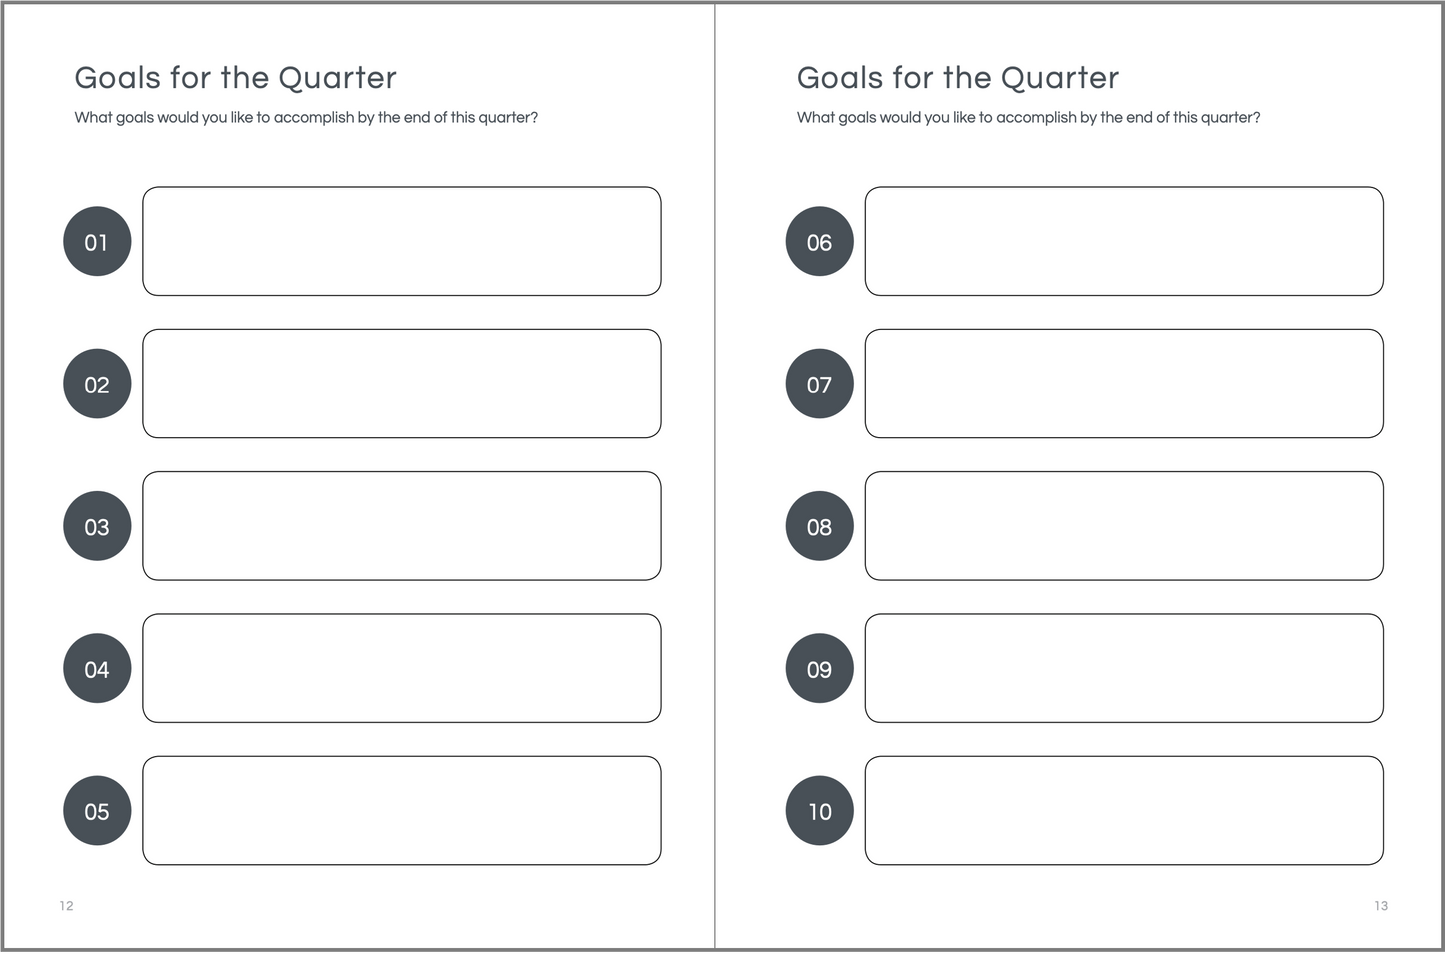Click the goal 06 entry box
This screenshot has height=954, width=1445.
tap(1123, 241)
